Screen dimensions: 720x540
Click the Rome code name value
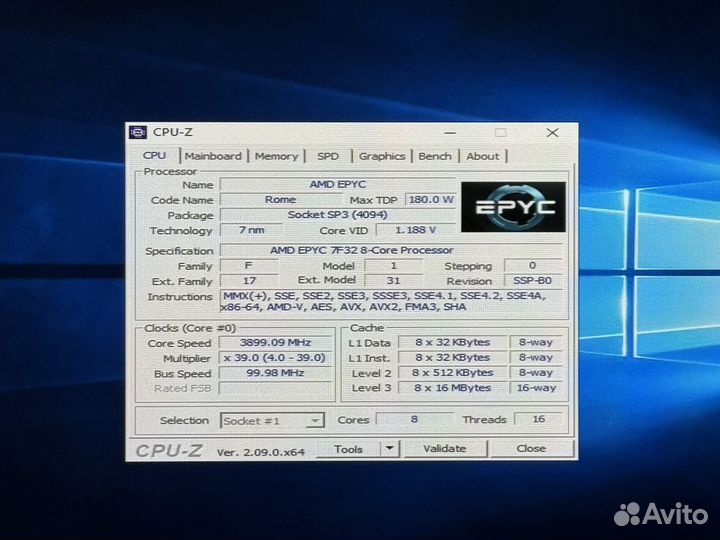point(281,200)
